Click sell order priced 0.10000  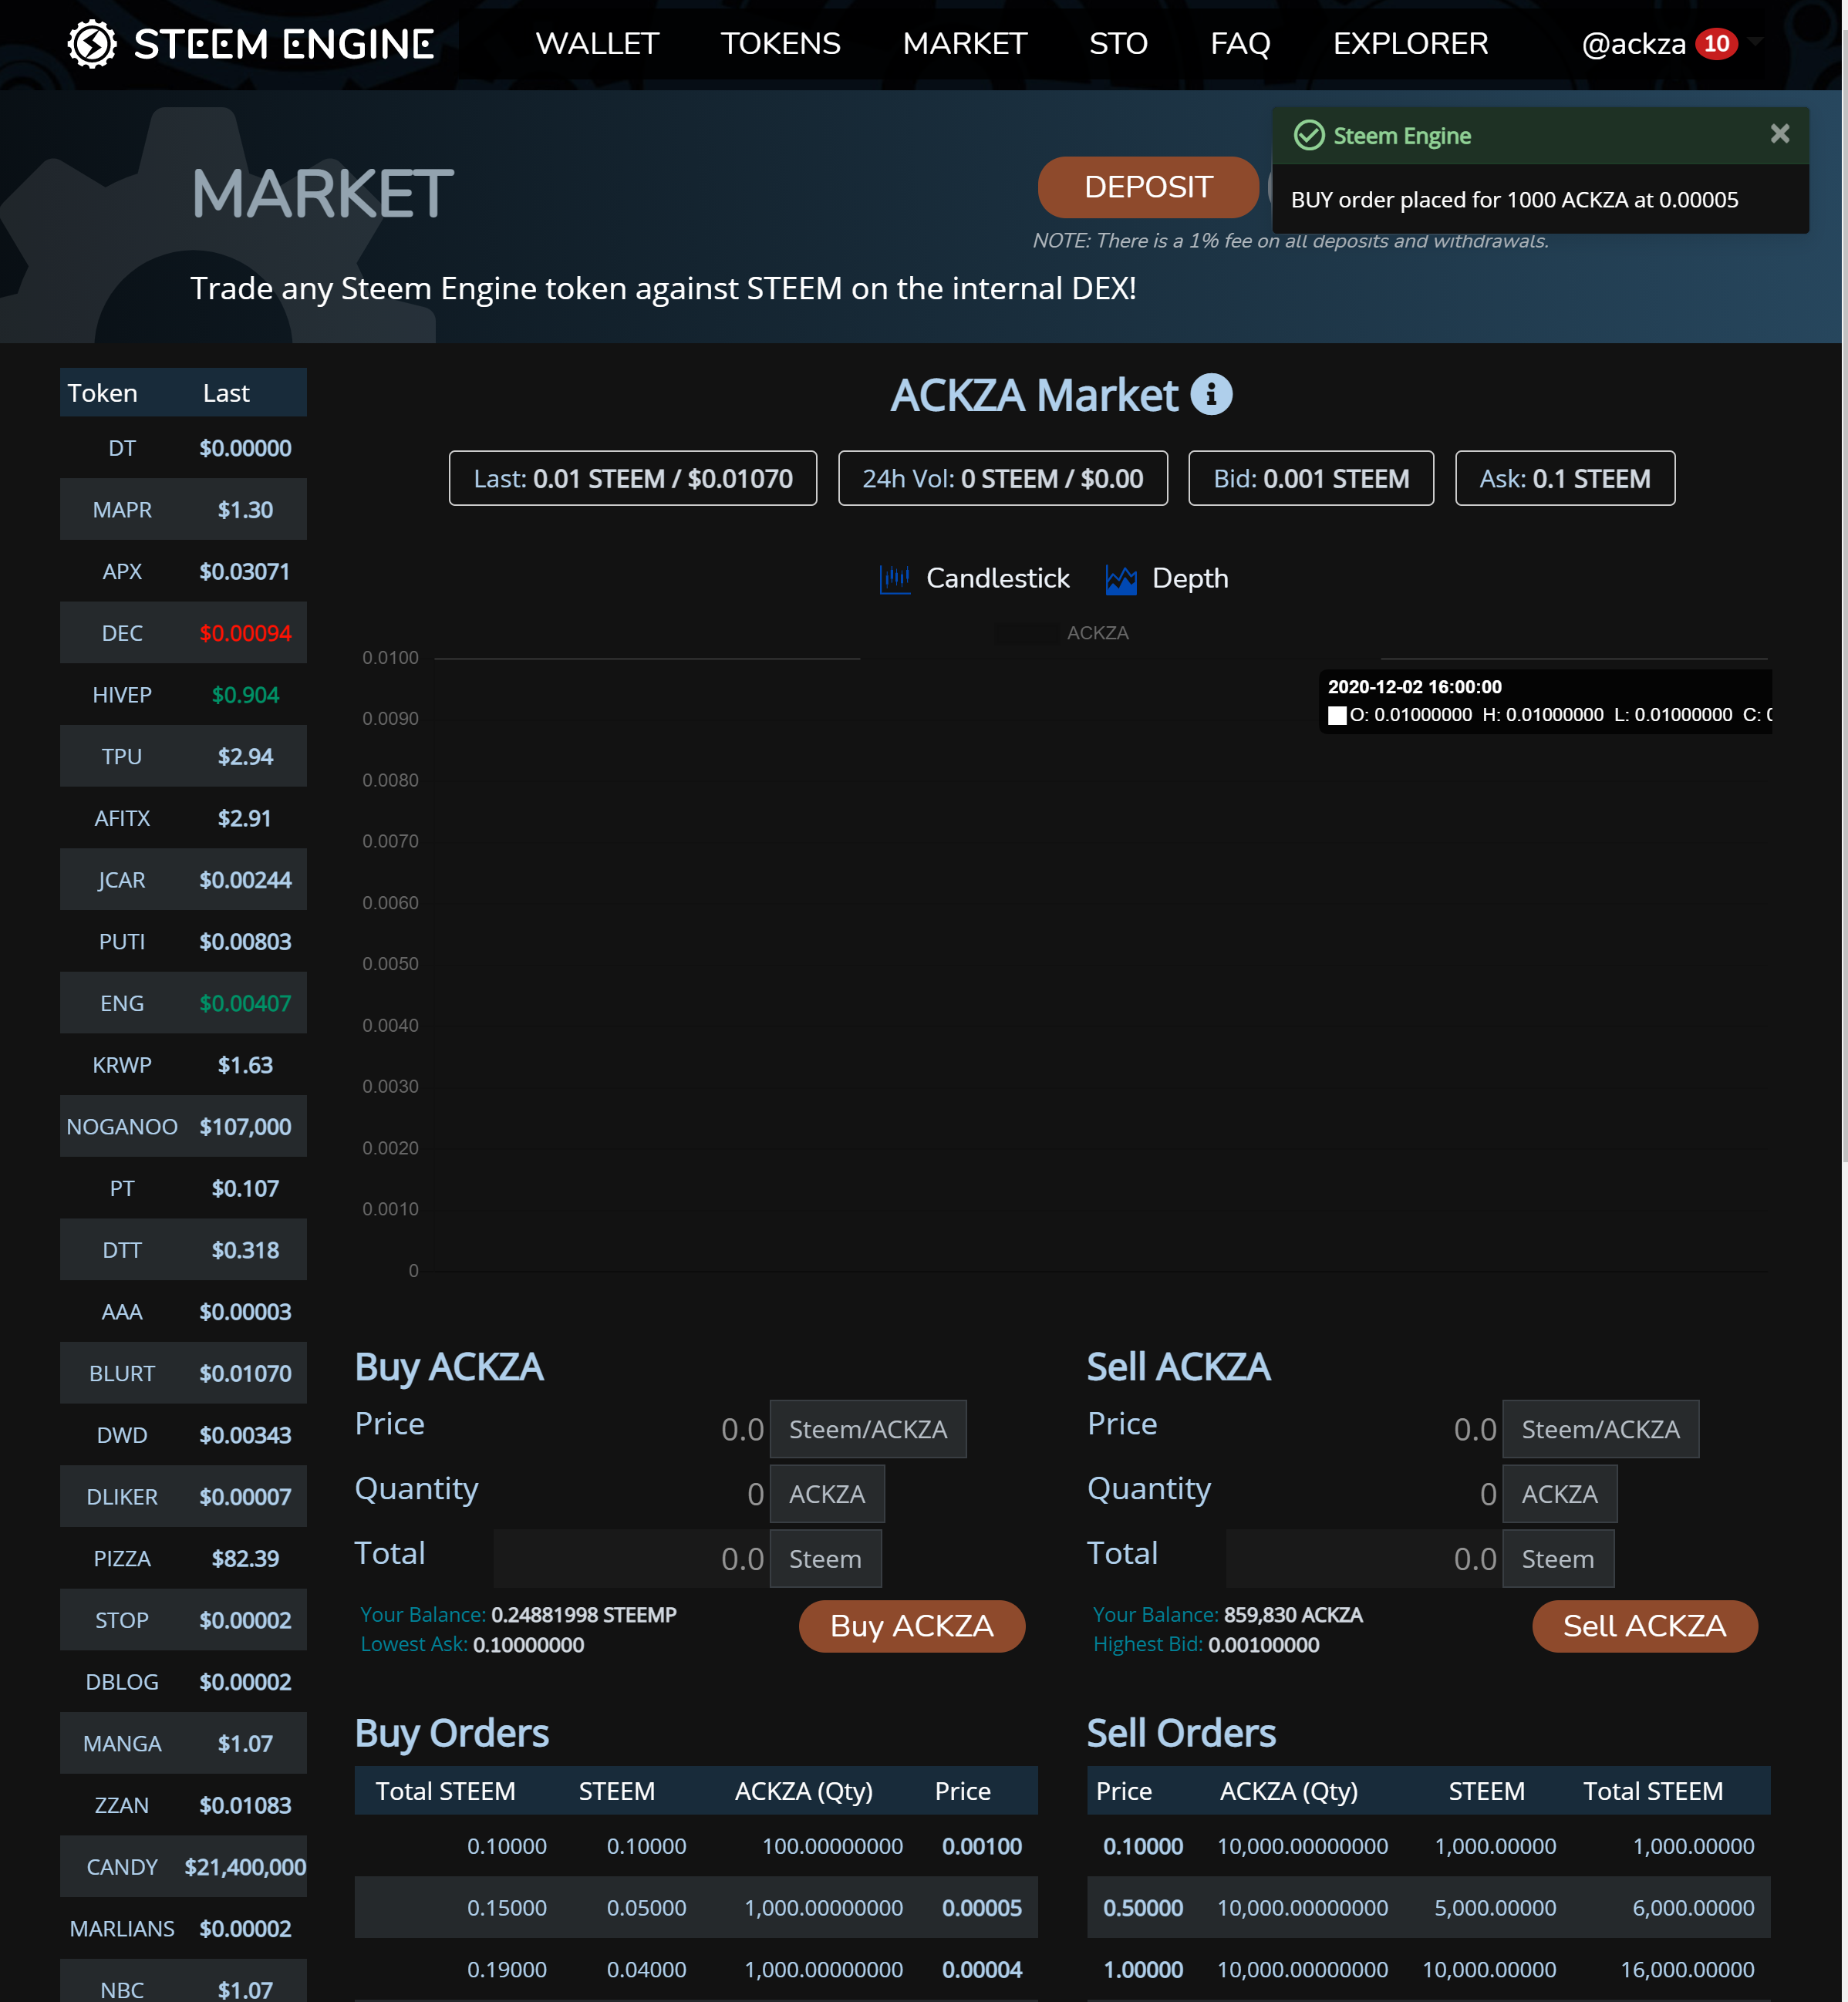click(1429, 1846)
